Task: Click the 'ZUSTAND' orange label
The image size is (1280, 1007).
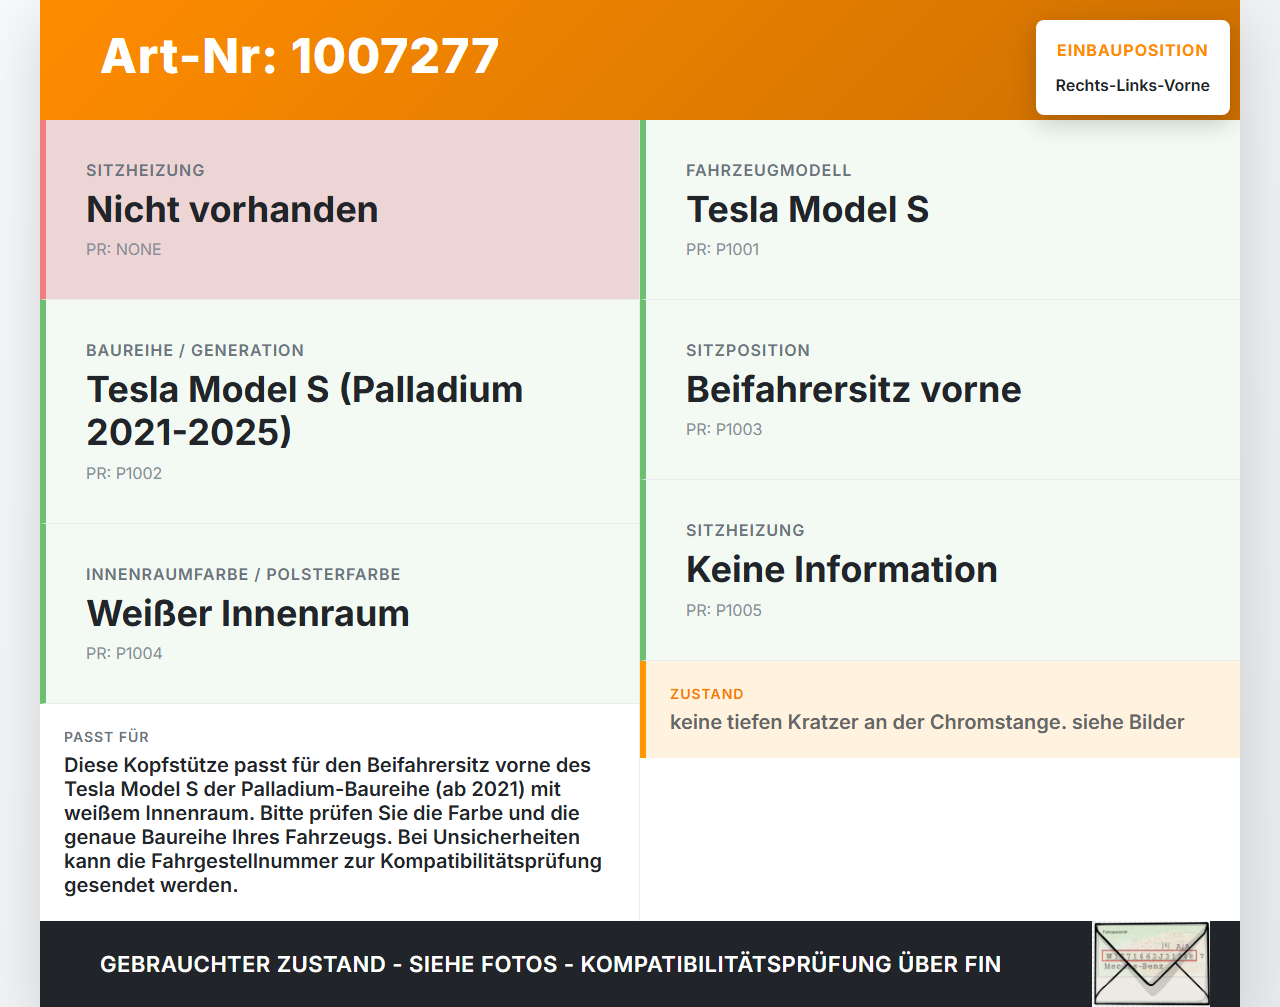Action: [x=707, y=694]
